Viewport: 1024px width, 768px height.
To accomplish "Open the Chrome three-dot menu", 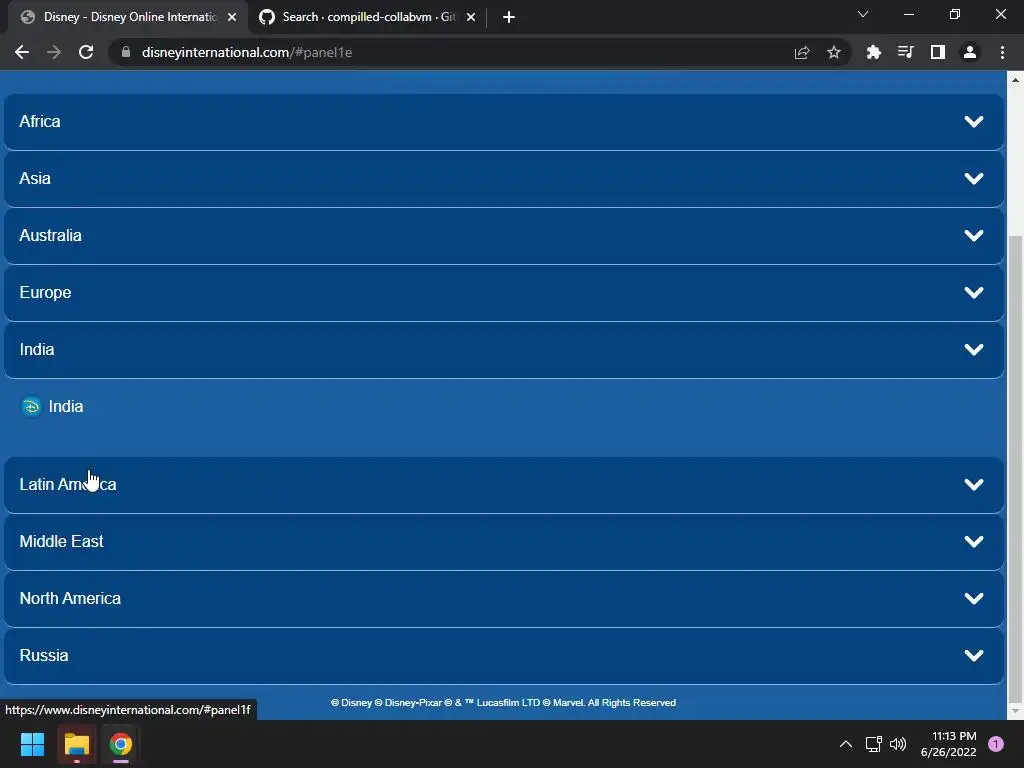I will pos(1002,52).
